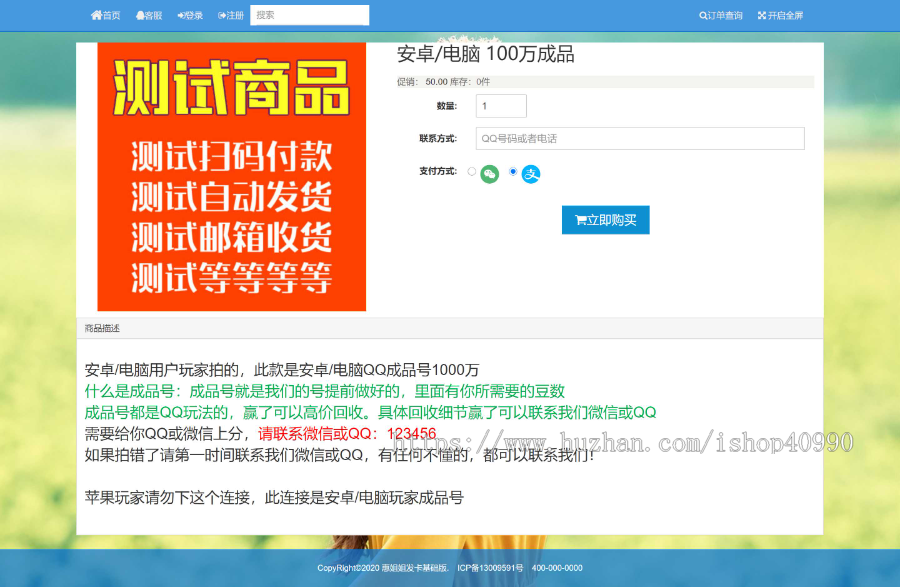Image resolution: width=900 pixels, height=587 pixels.
Task: Open 客服 customer service link
Action: pyautogui.click(x=149, y=15)
